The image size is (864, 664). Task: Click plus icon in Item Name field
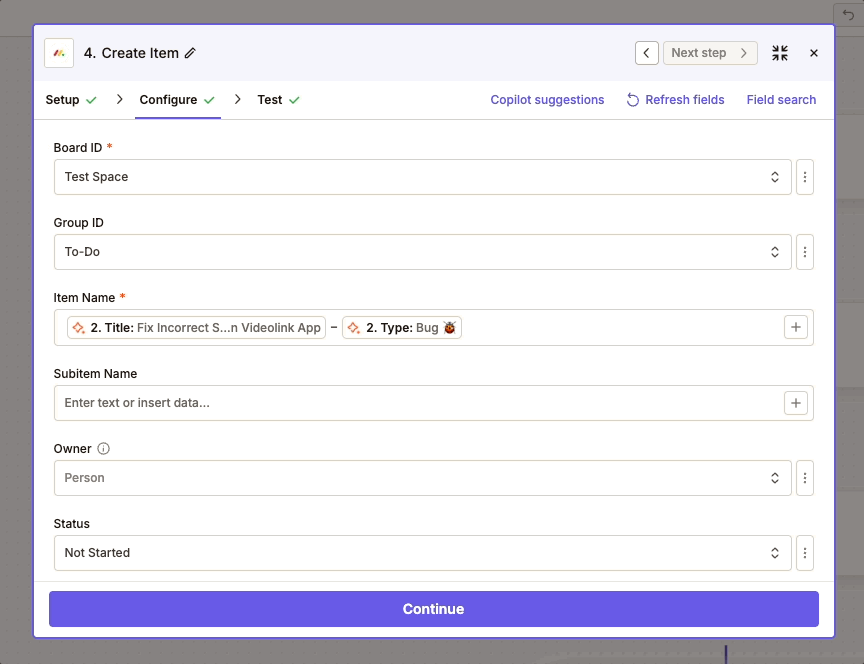[796, 327]
